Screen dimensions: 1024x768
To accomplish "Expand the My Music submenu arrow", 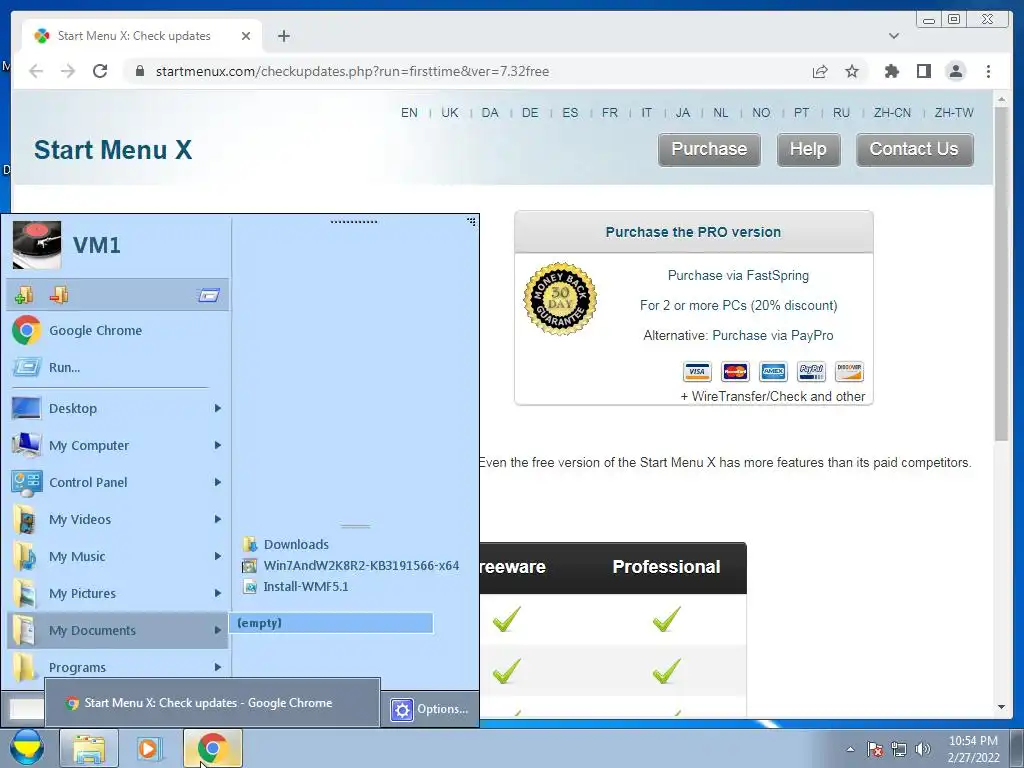I will click(217, 556).
